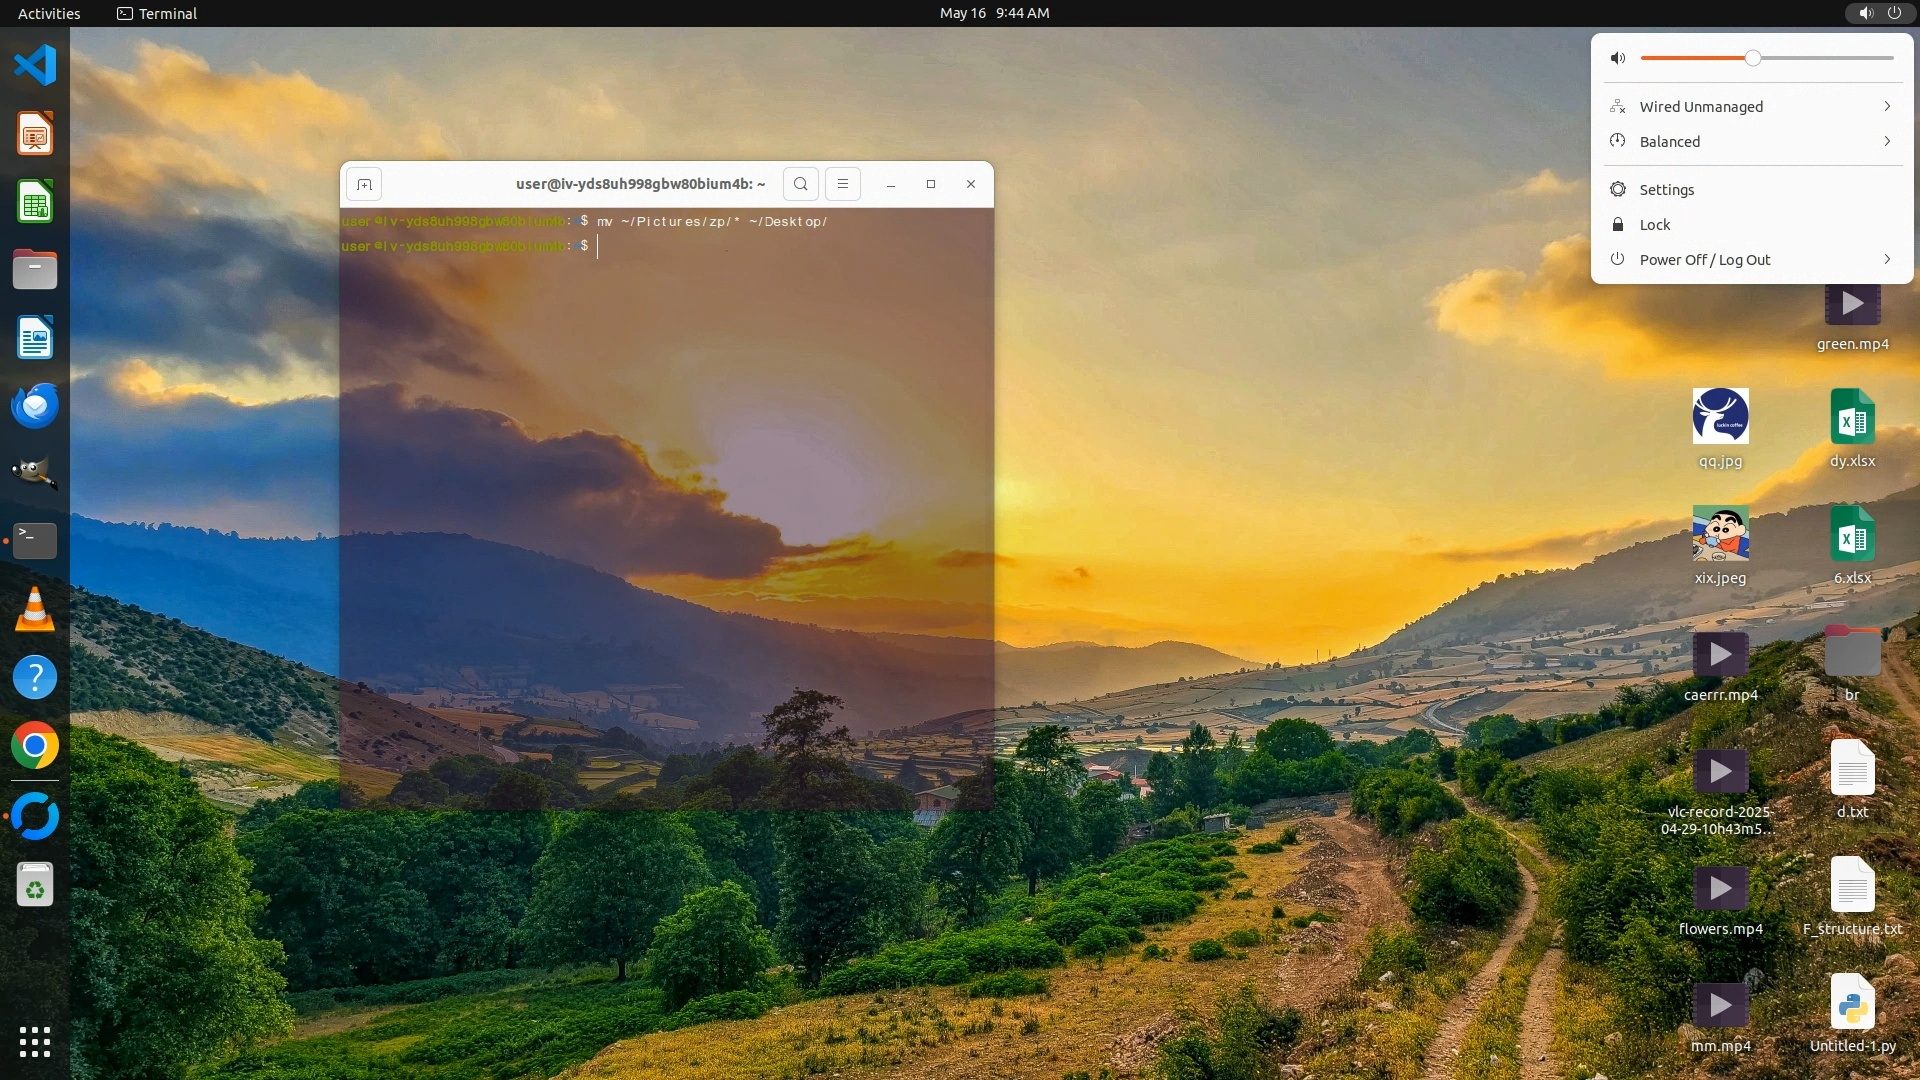The width and height of the screenshot is (1920, 1080).
Task: Open the terminal hamburger menu
Action: tap(843, 184)
